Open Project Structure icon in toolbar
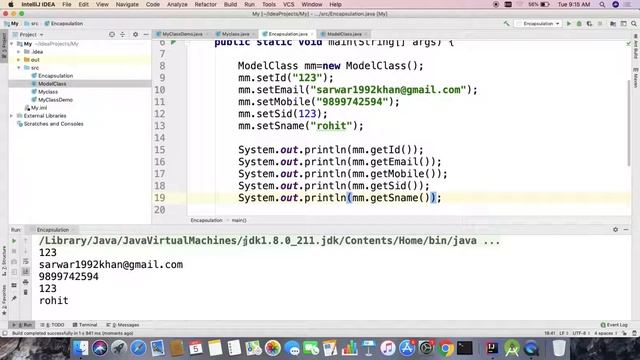The width and height of the screenshot is (640, 360). (x=613, y=24)
